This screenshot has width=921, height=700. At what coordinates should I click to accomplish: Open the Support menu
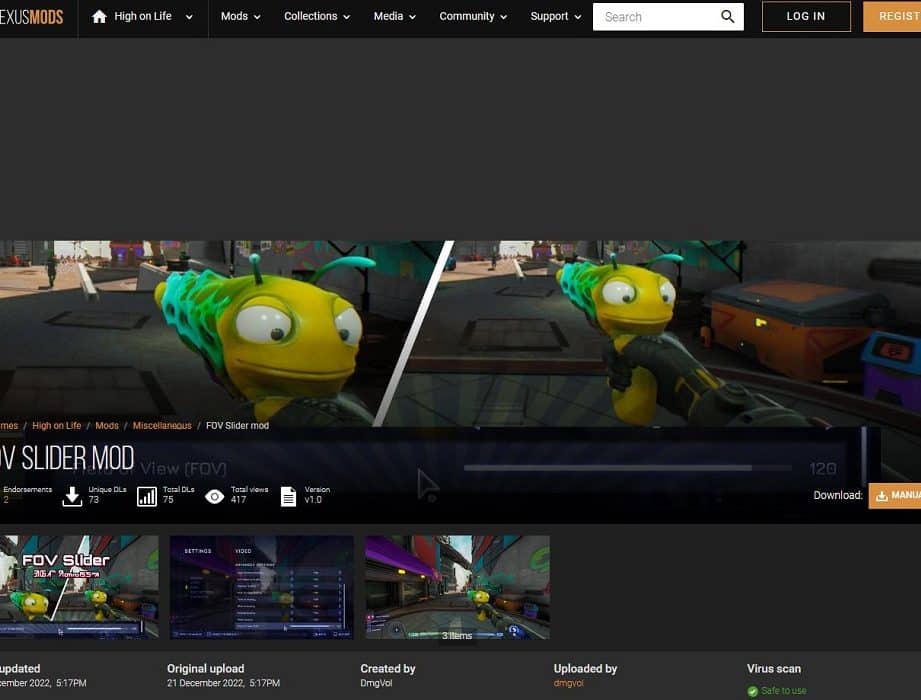[556, 16]
